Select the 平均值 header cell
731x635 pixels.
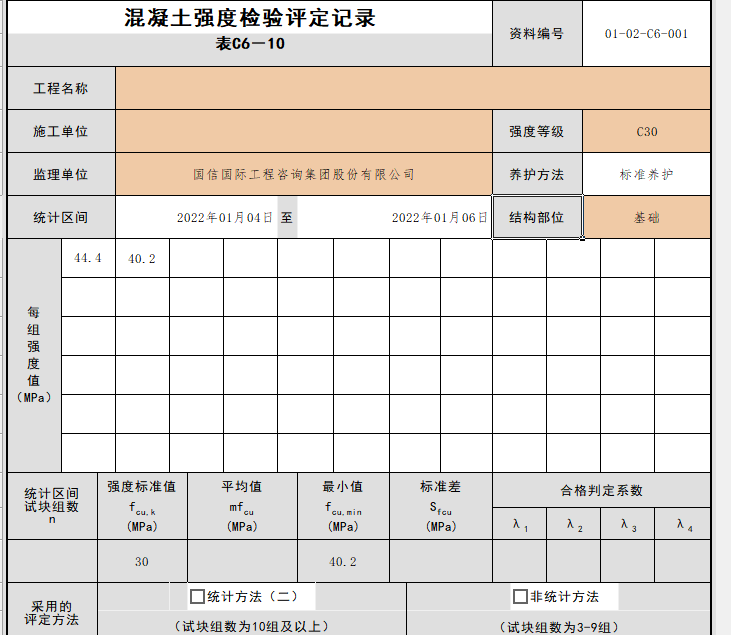coord(242,506)
